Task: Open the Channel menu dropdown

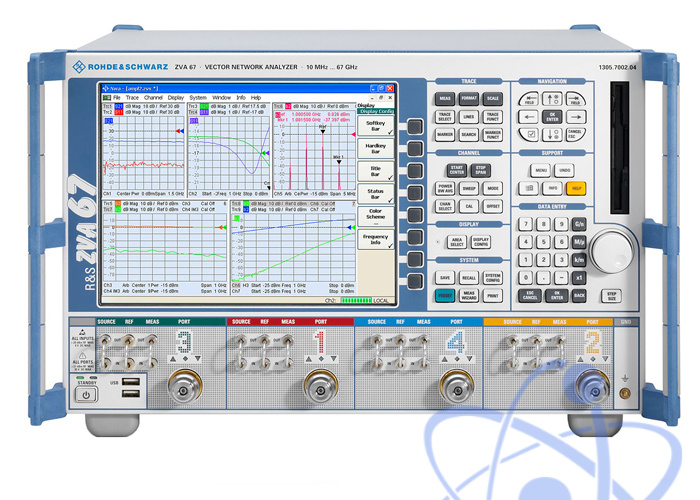Action: 153,97
